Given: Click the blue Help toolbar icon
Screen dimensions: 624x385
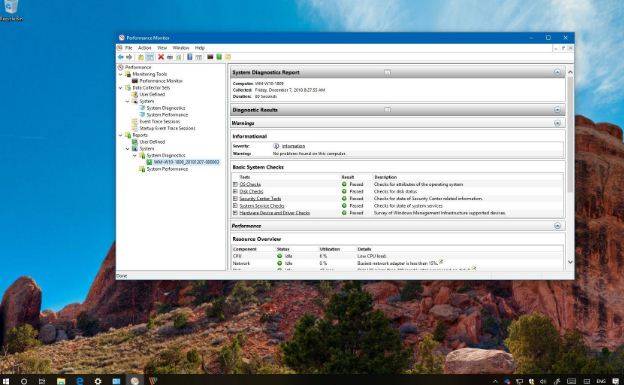Looking at the screenshot, I should [190, 57].
